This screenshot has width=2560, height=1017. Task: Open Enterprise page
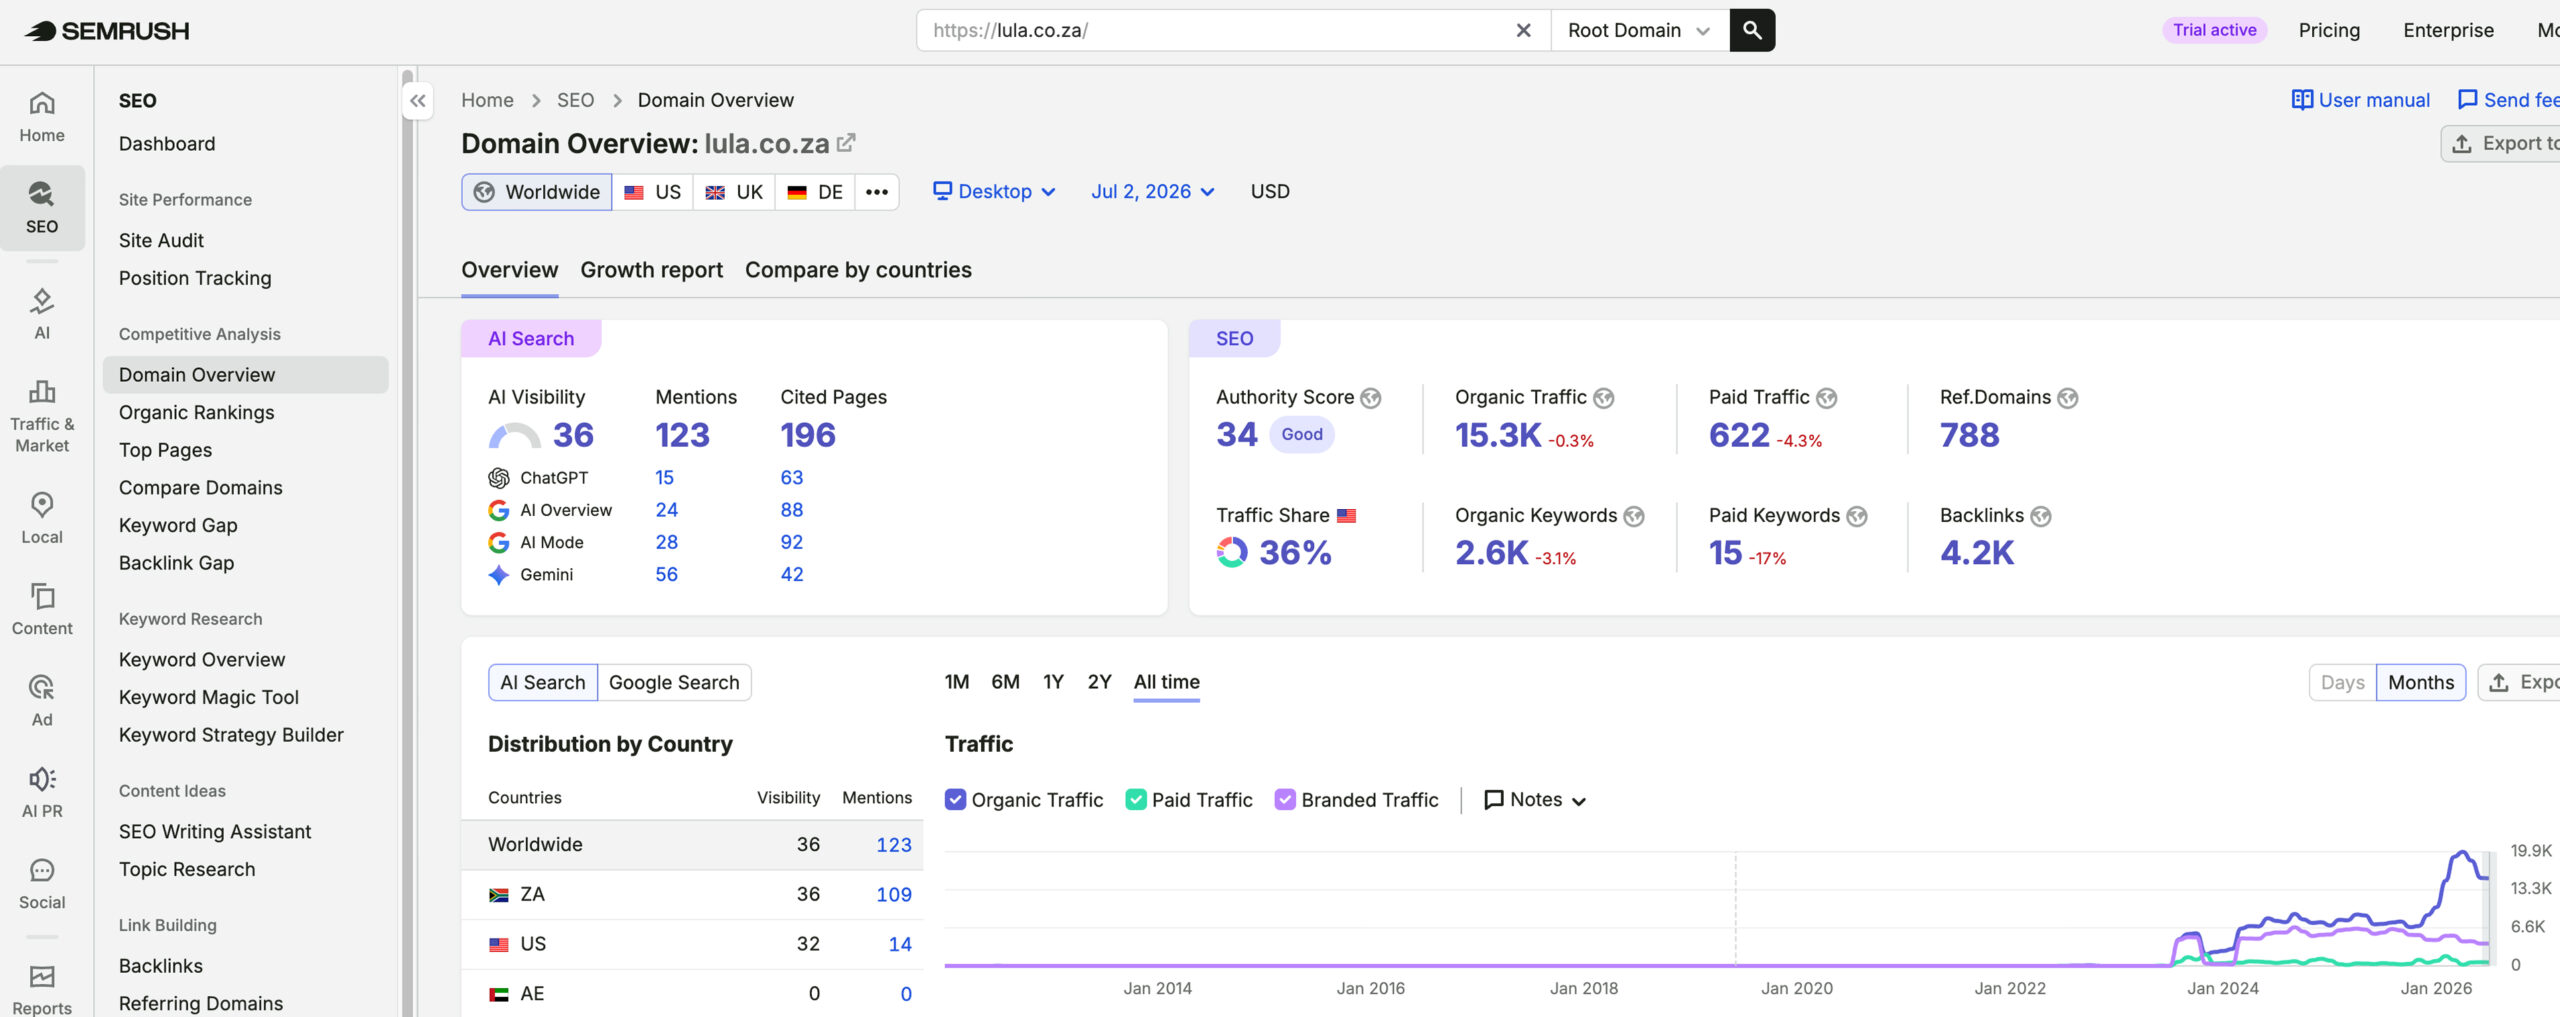pos(2448,30)
